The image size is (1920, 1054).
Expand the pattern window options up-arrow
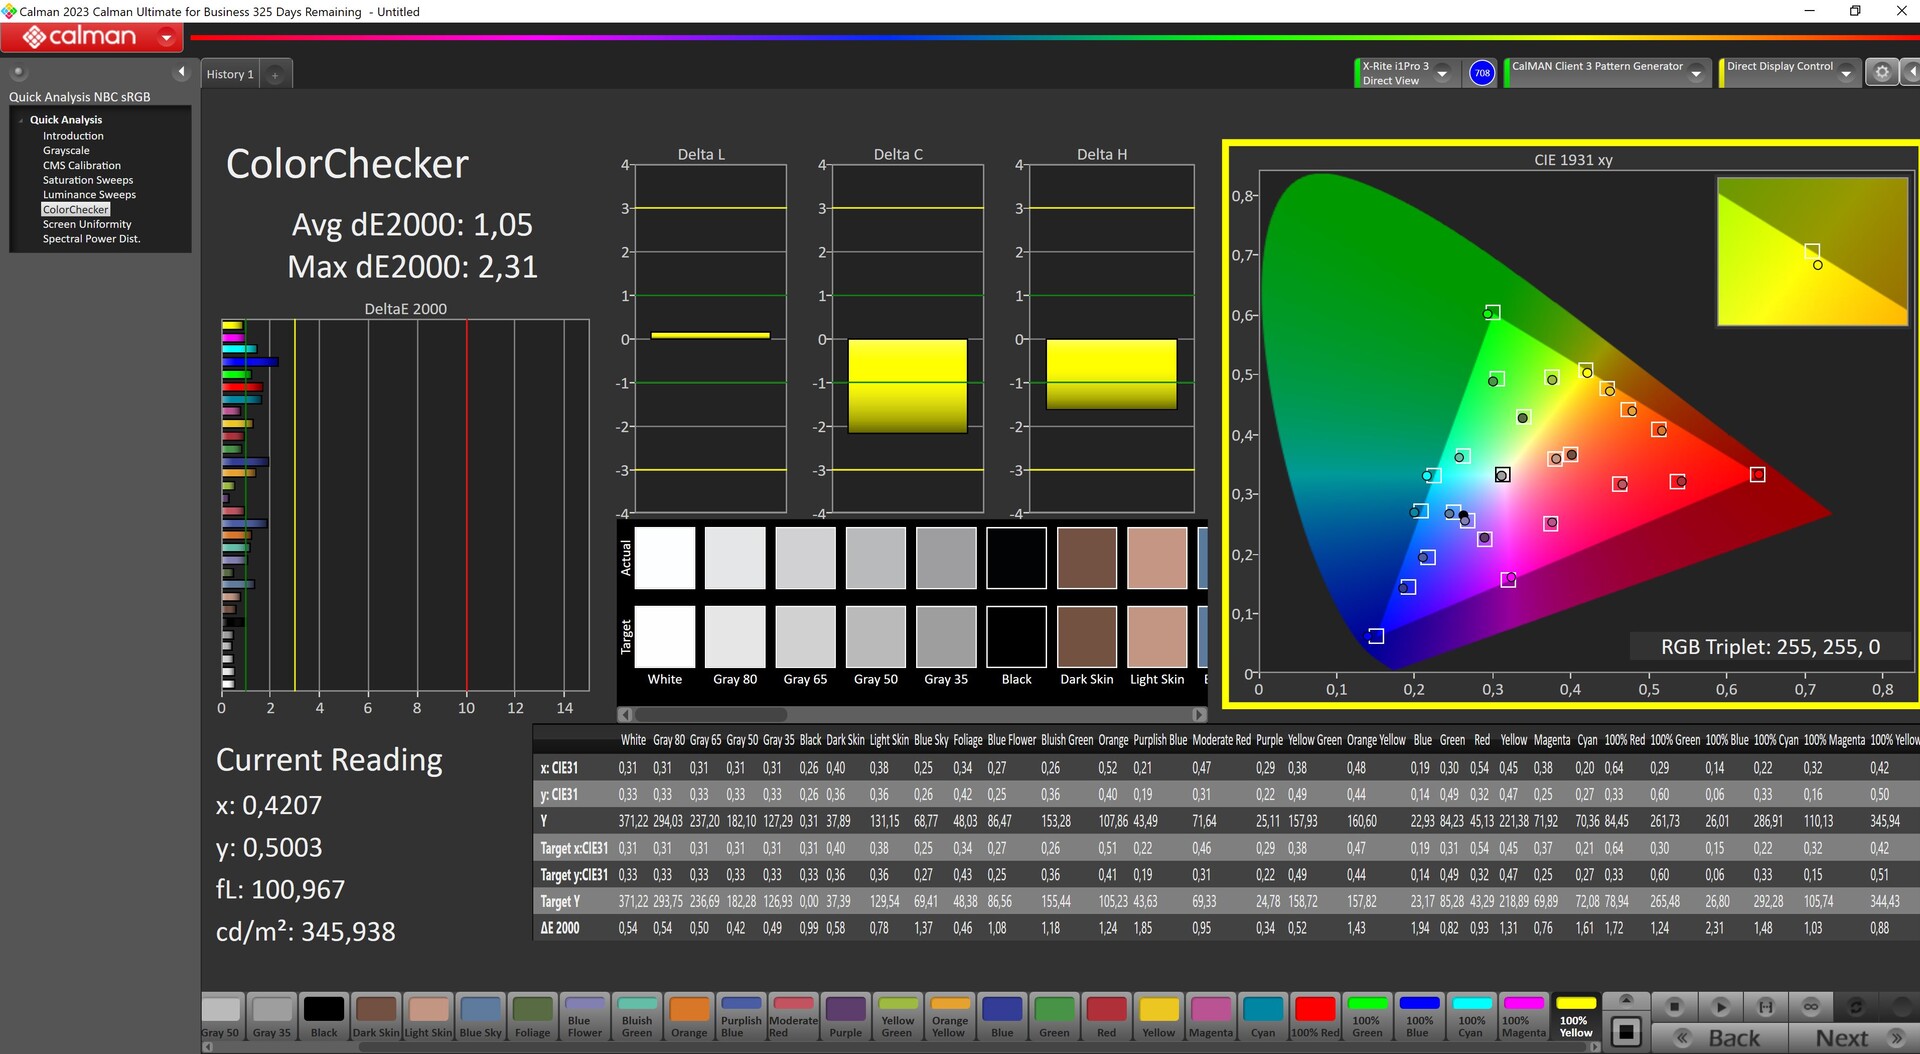point(1626,1000)
